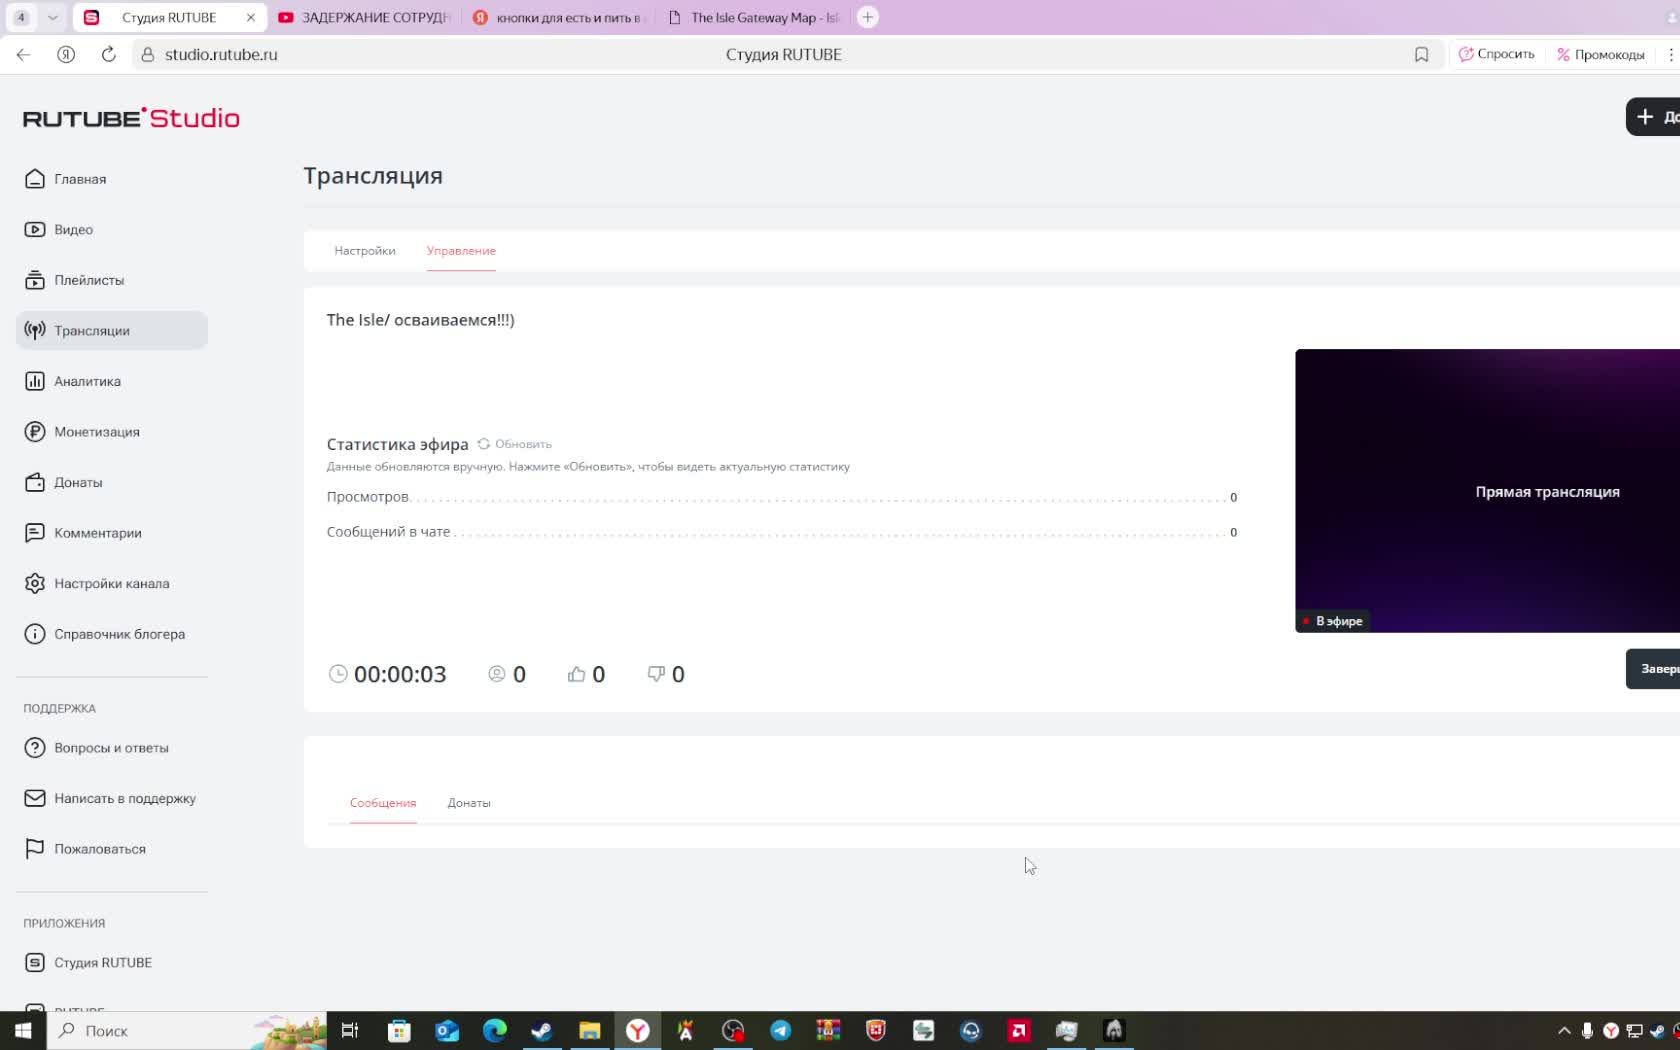
Task: Open the Windows Start menu
Action: pyautogui.click(x=23, y=1030)
